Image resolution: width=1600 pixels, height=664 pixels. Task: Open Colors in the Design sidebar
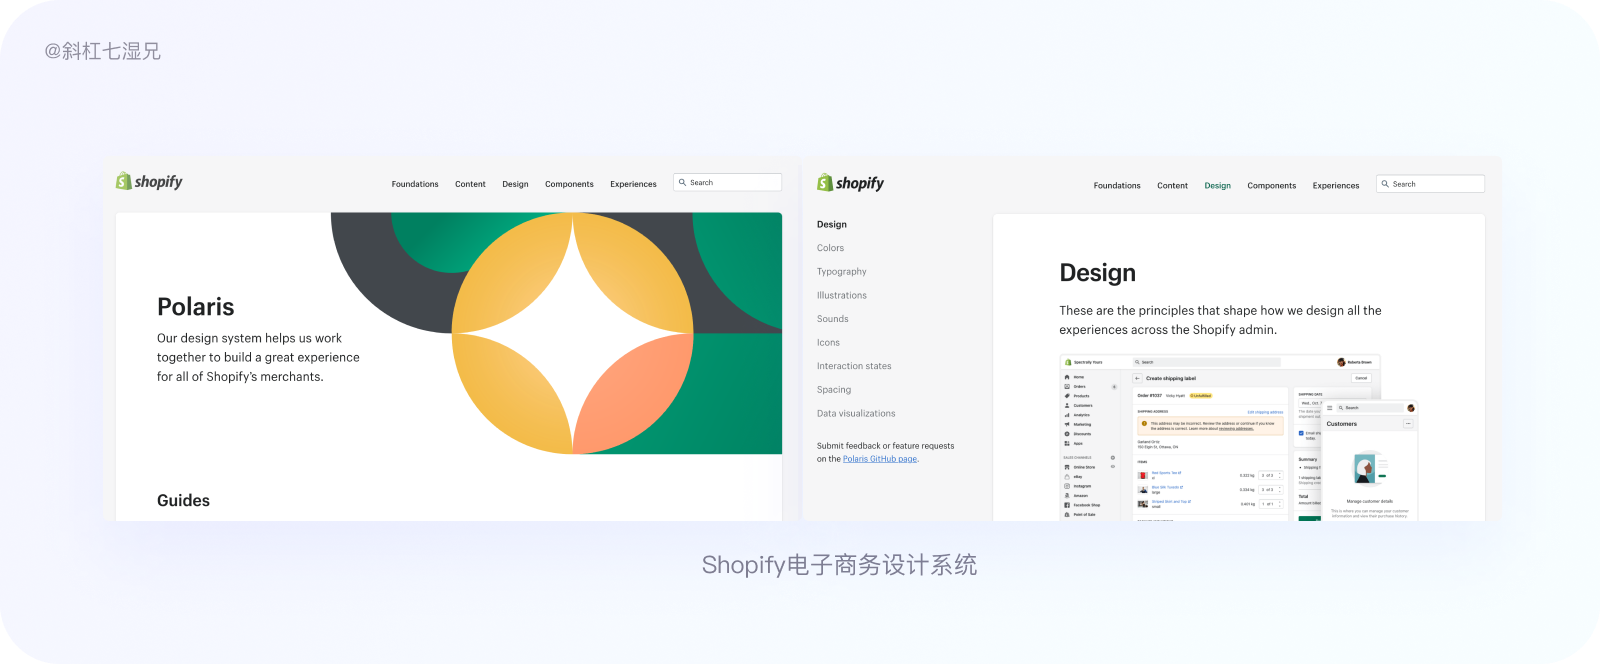point(830,248)
